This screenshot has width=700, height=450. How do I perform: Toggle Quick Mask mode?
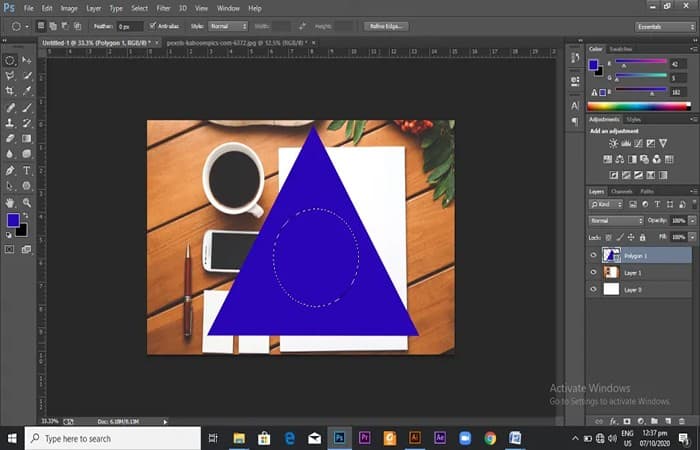(9, 249)
